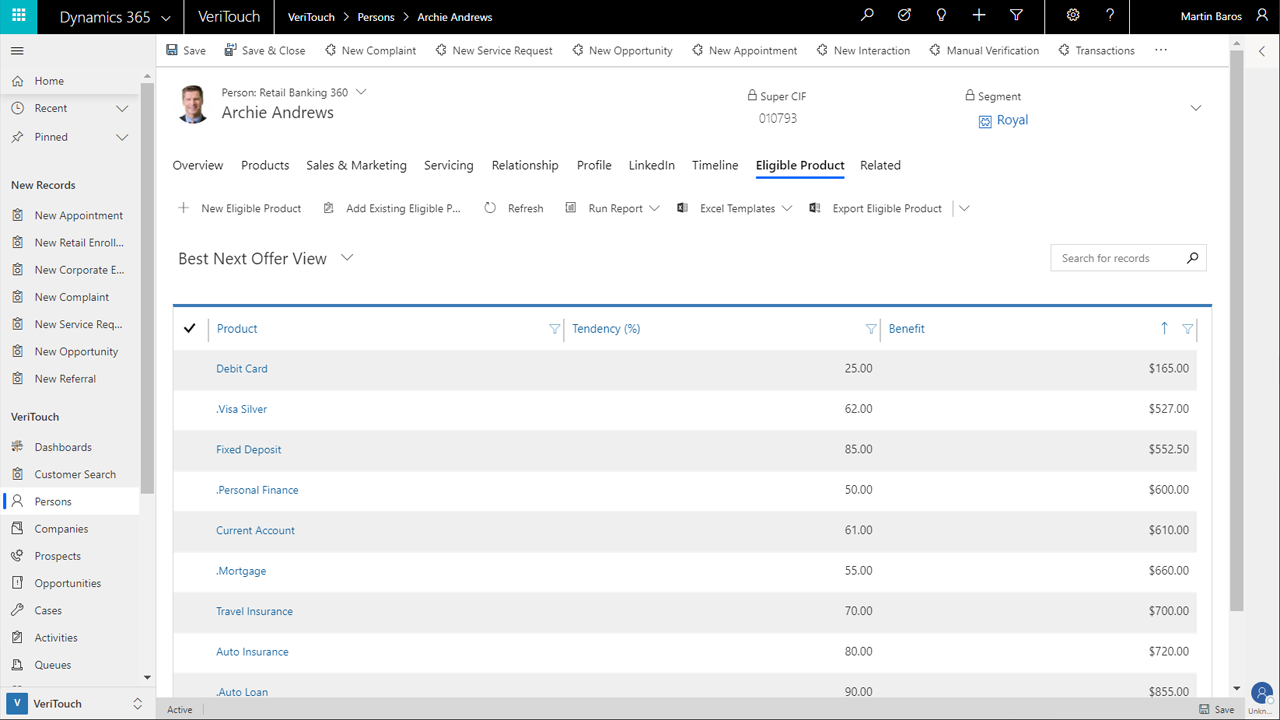Screen dimensions: 1280x720
Task: Click the advanced find funnel icon
Action: (1016, 16)
